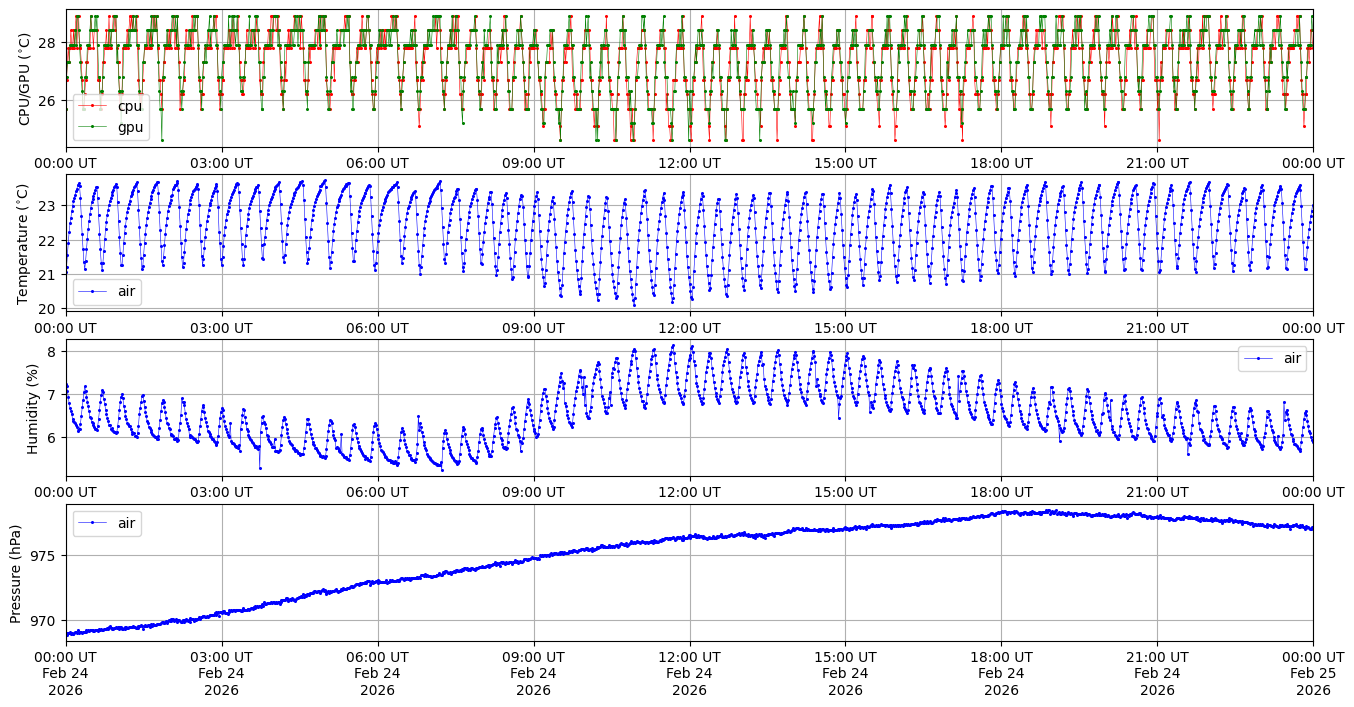Select the cpu legend label text
Image resolution: width=1354 pixels, height=707 pixels.
(130, 106)
